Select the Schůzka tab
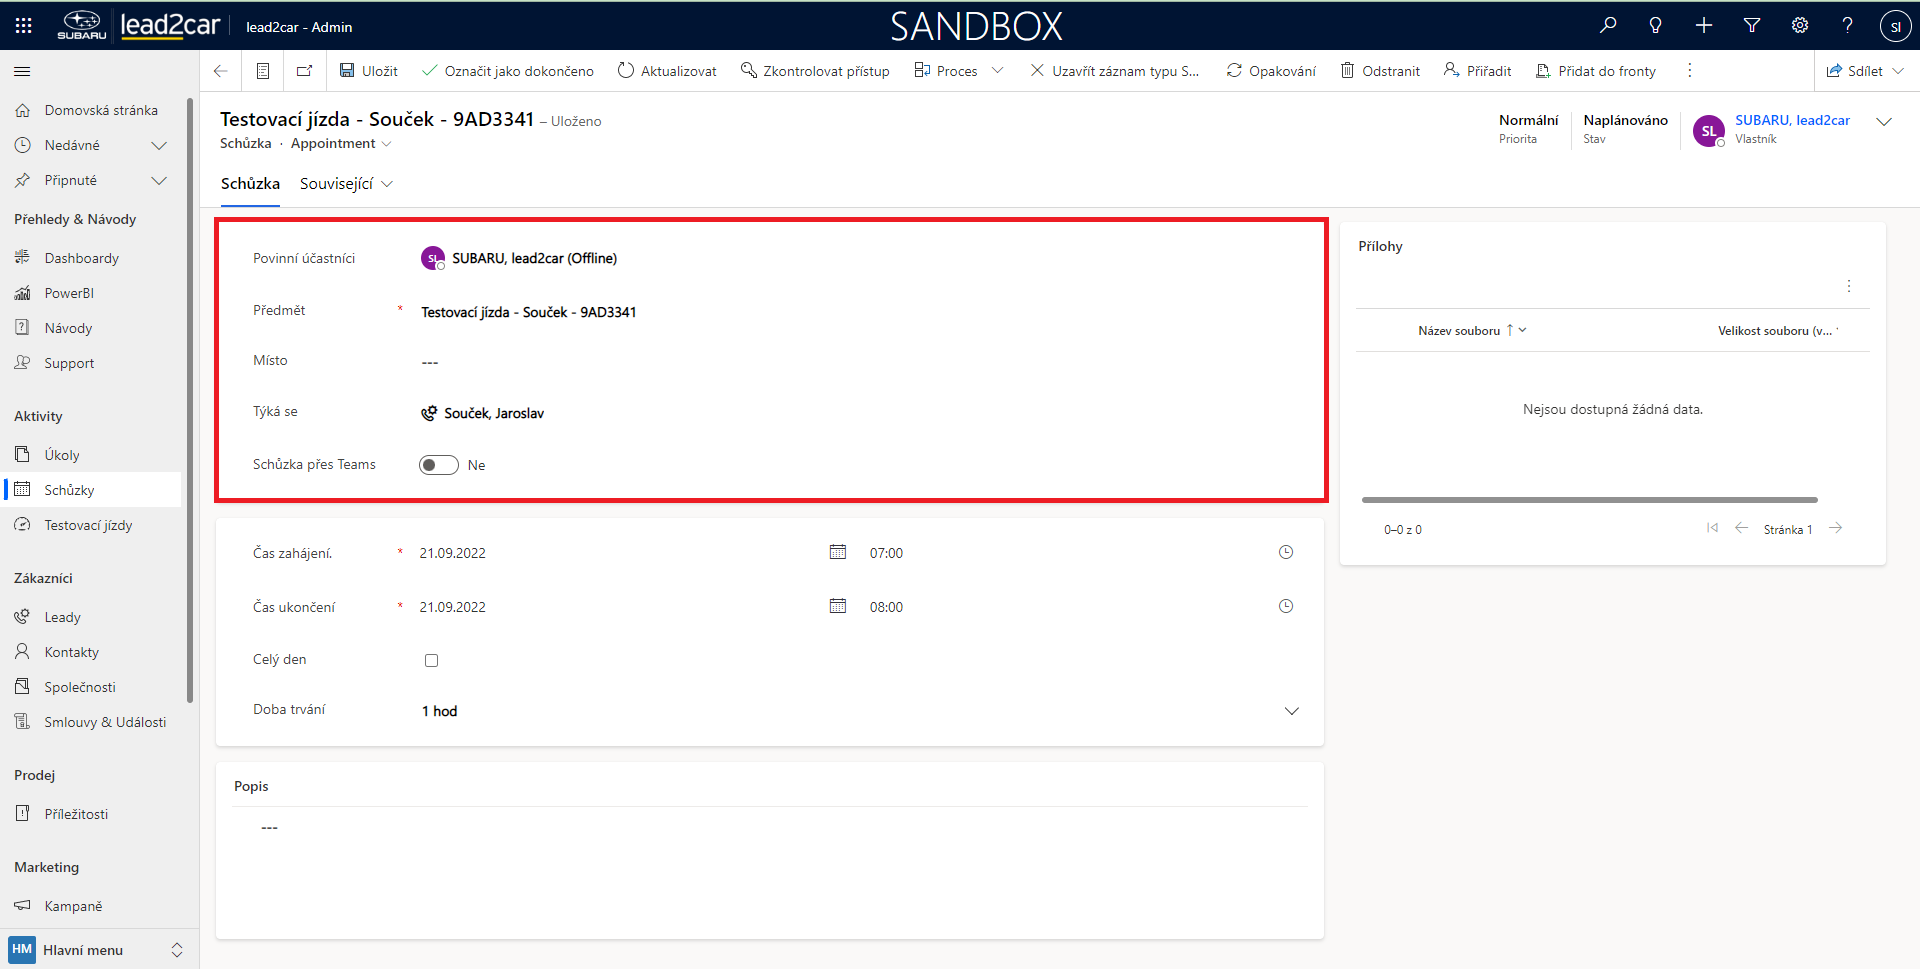 tap(250, 184)
